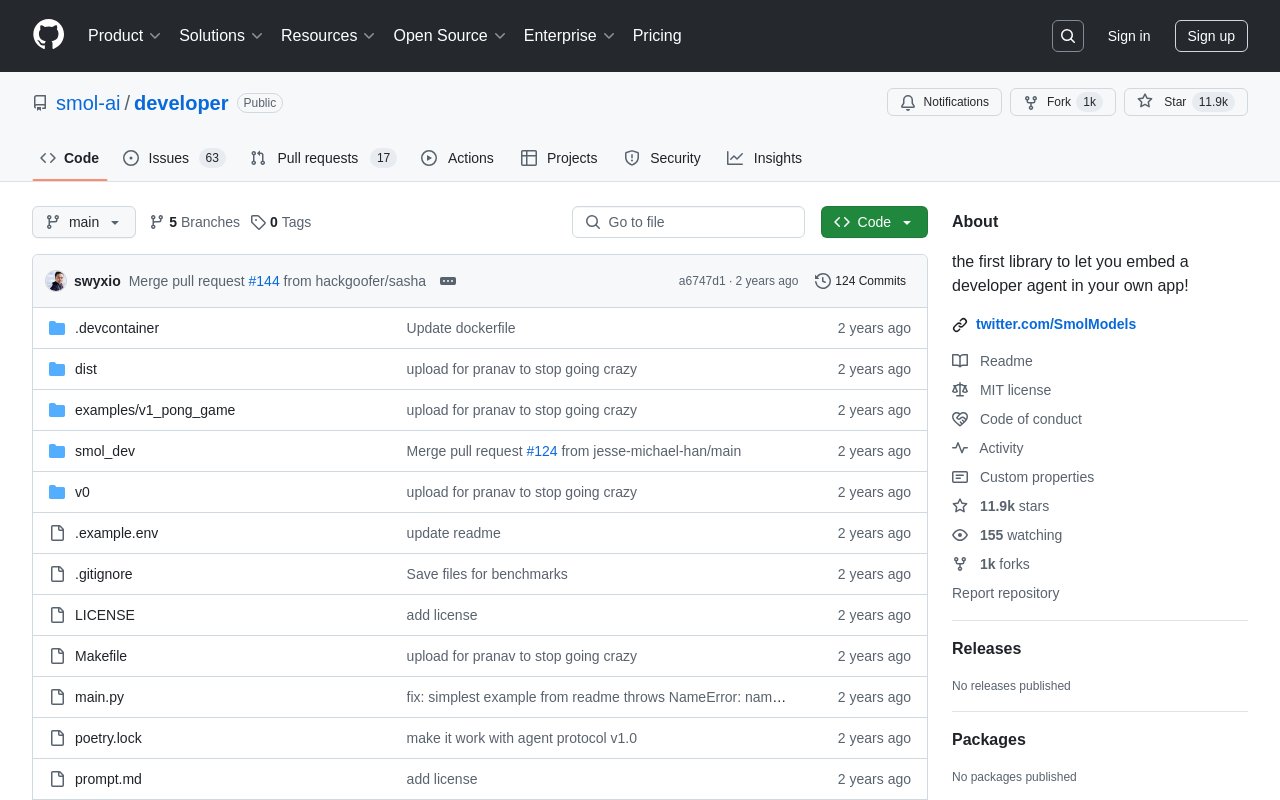Open the Releases heading link

tap(986, 649)
